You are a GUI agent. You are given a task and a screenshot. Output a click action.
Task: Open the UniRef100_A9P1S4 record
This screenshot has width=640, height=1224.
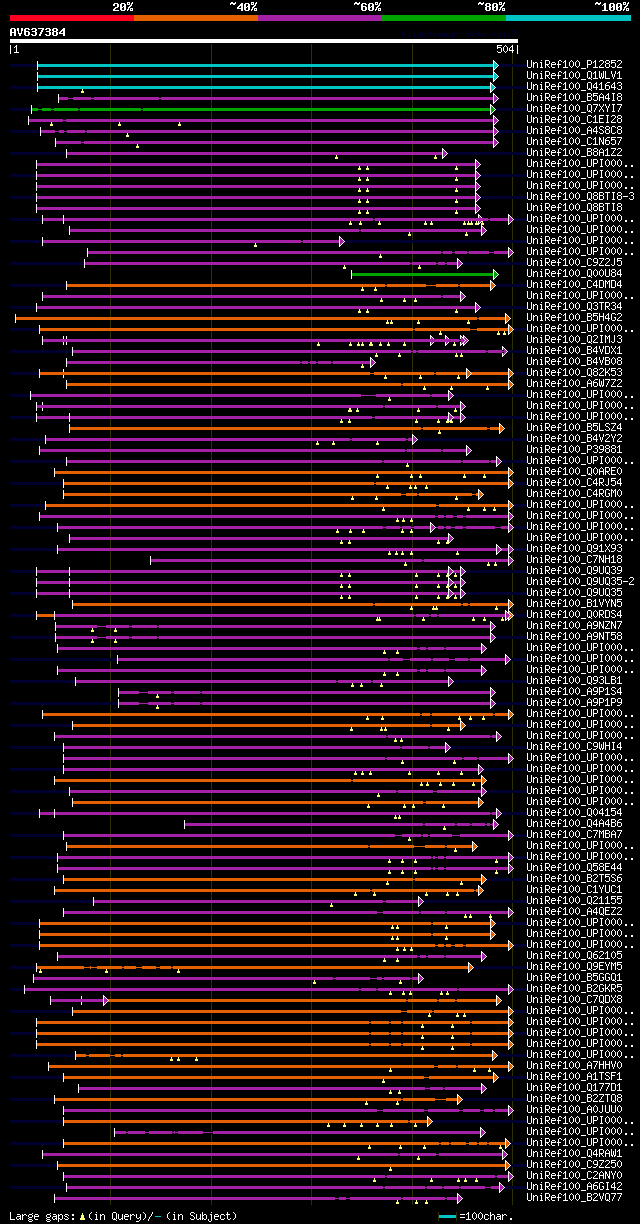(x=575, y=691)
